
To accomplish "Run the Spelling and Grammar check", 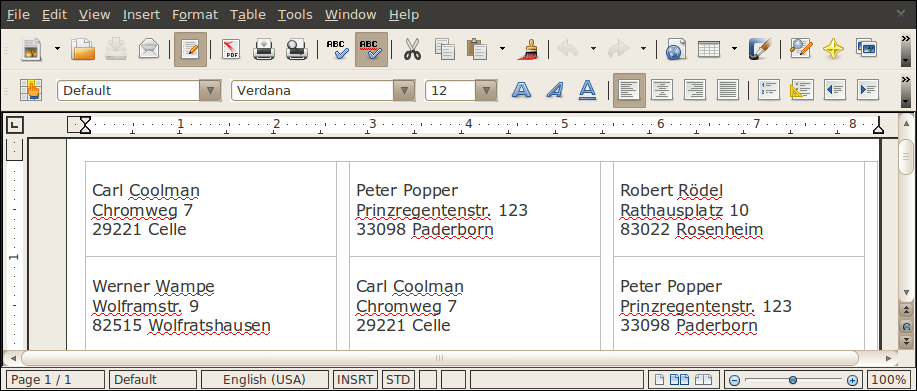I will pos(337,49).
